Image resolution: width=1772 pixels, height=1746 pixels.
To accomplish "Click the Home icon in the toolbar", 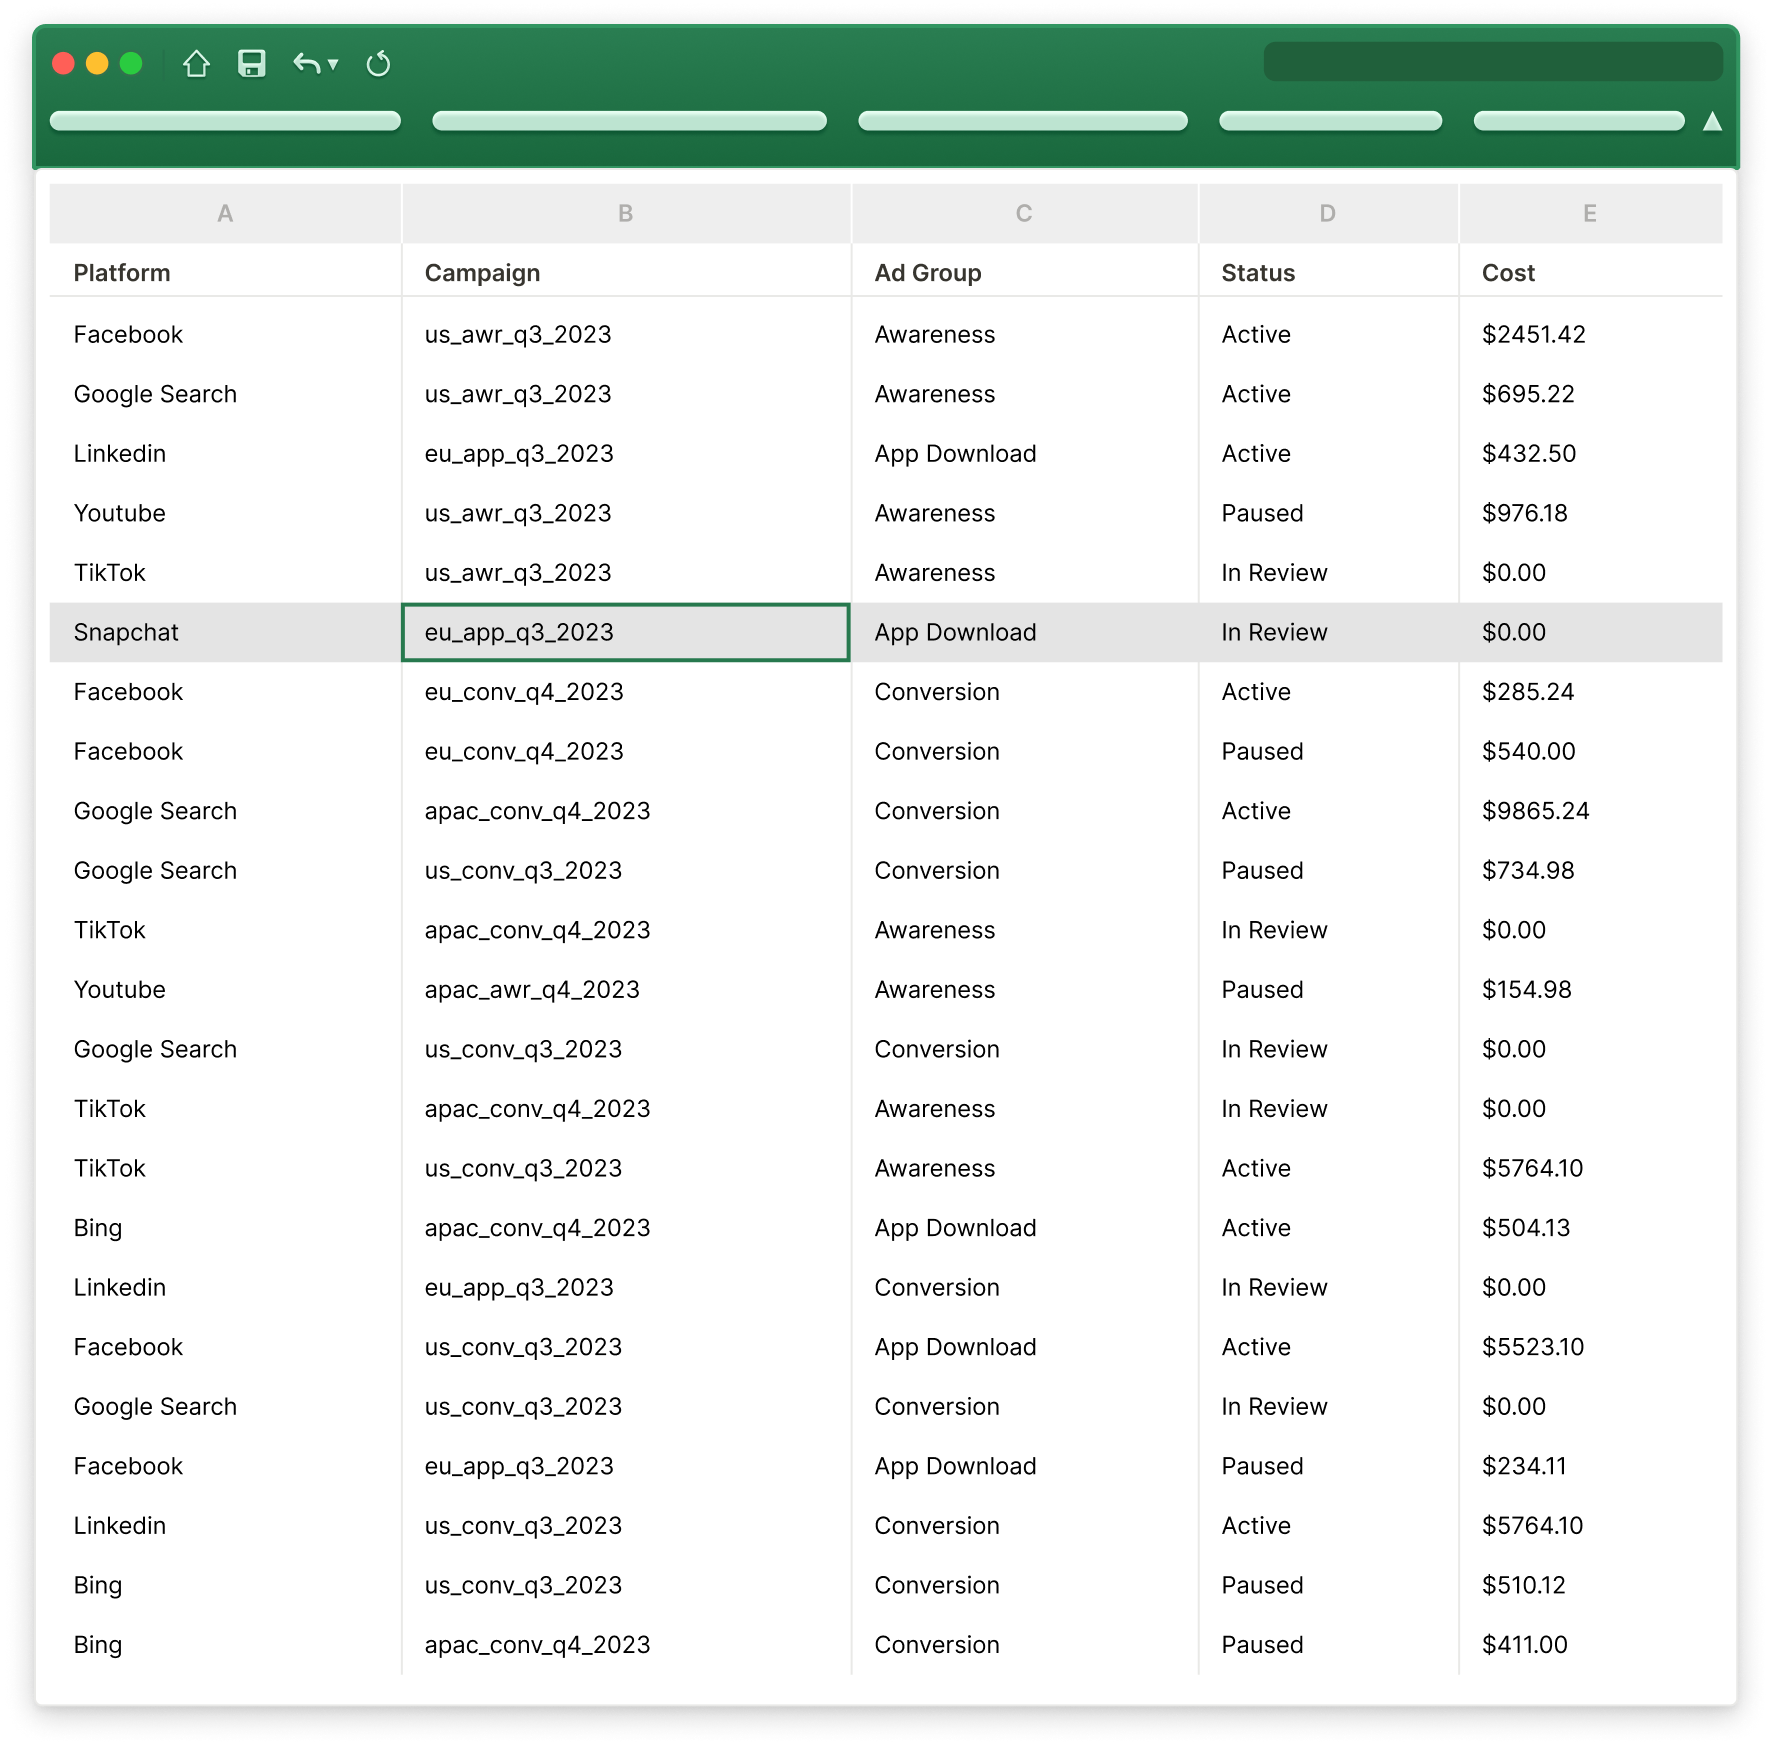I will [x=197, y=63].
